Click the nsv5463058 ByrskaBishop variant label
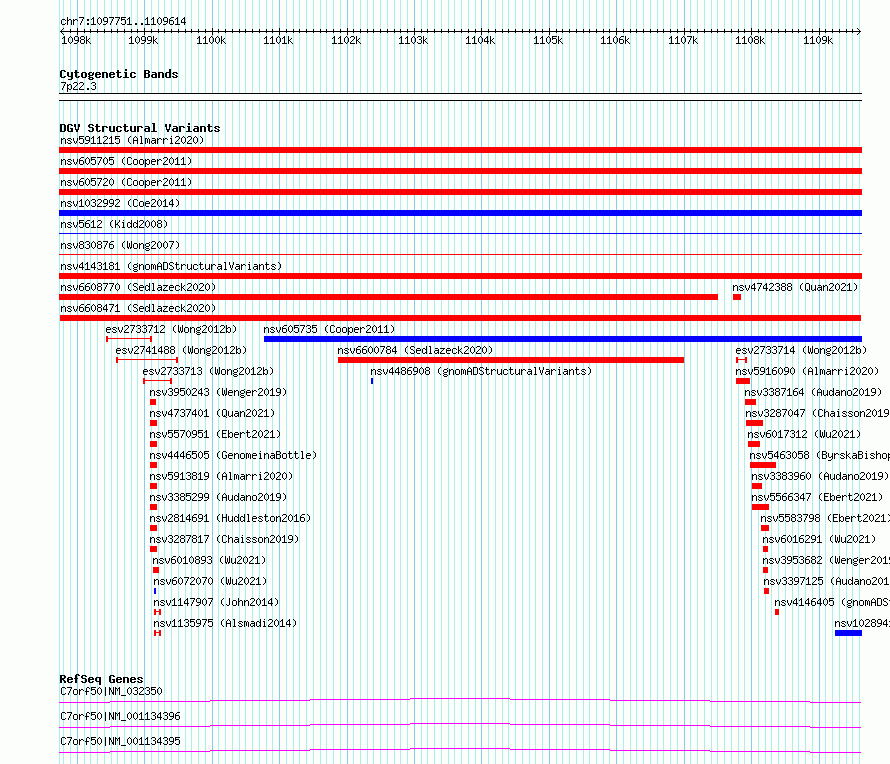Screen dimensions: 890x764 pyautogui.click(x=820, y=455)
